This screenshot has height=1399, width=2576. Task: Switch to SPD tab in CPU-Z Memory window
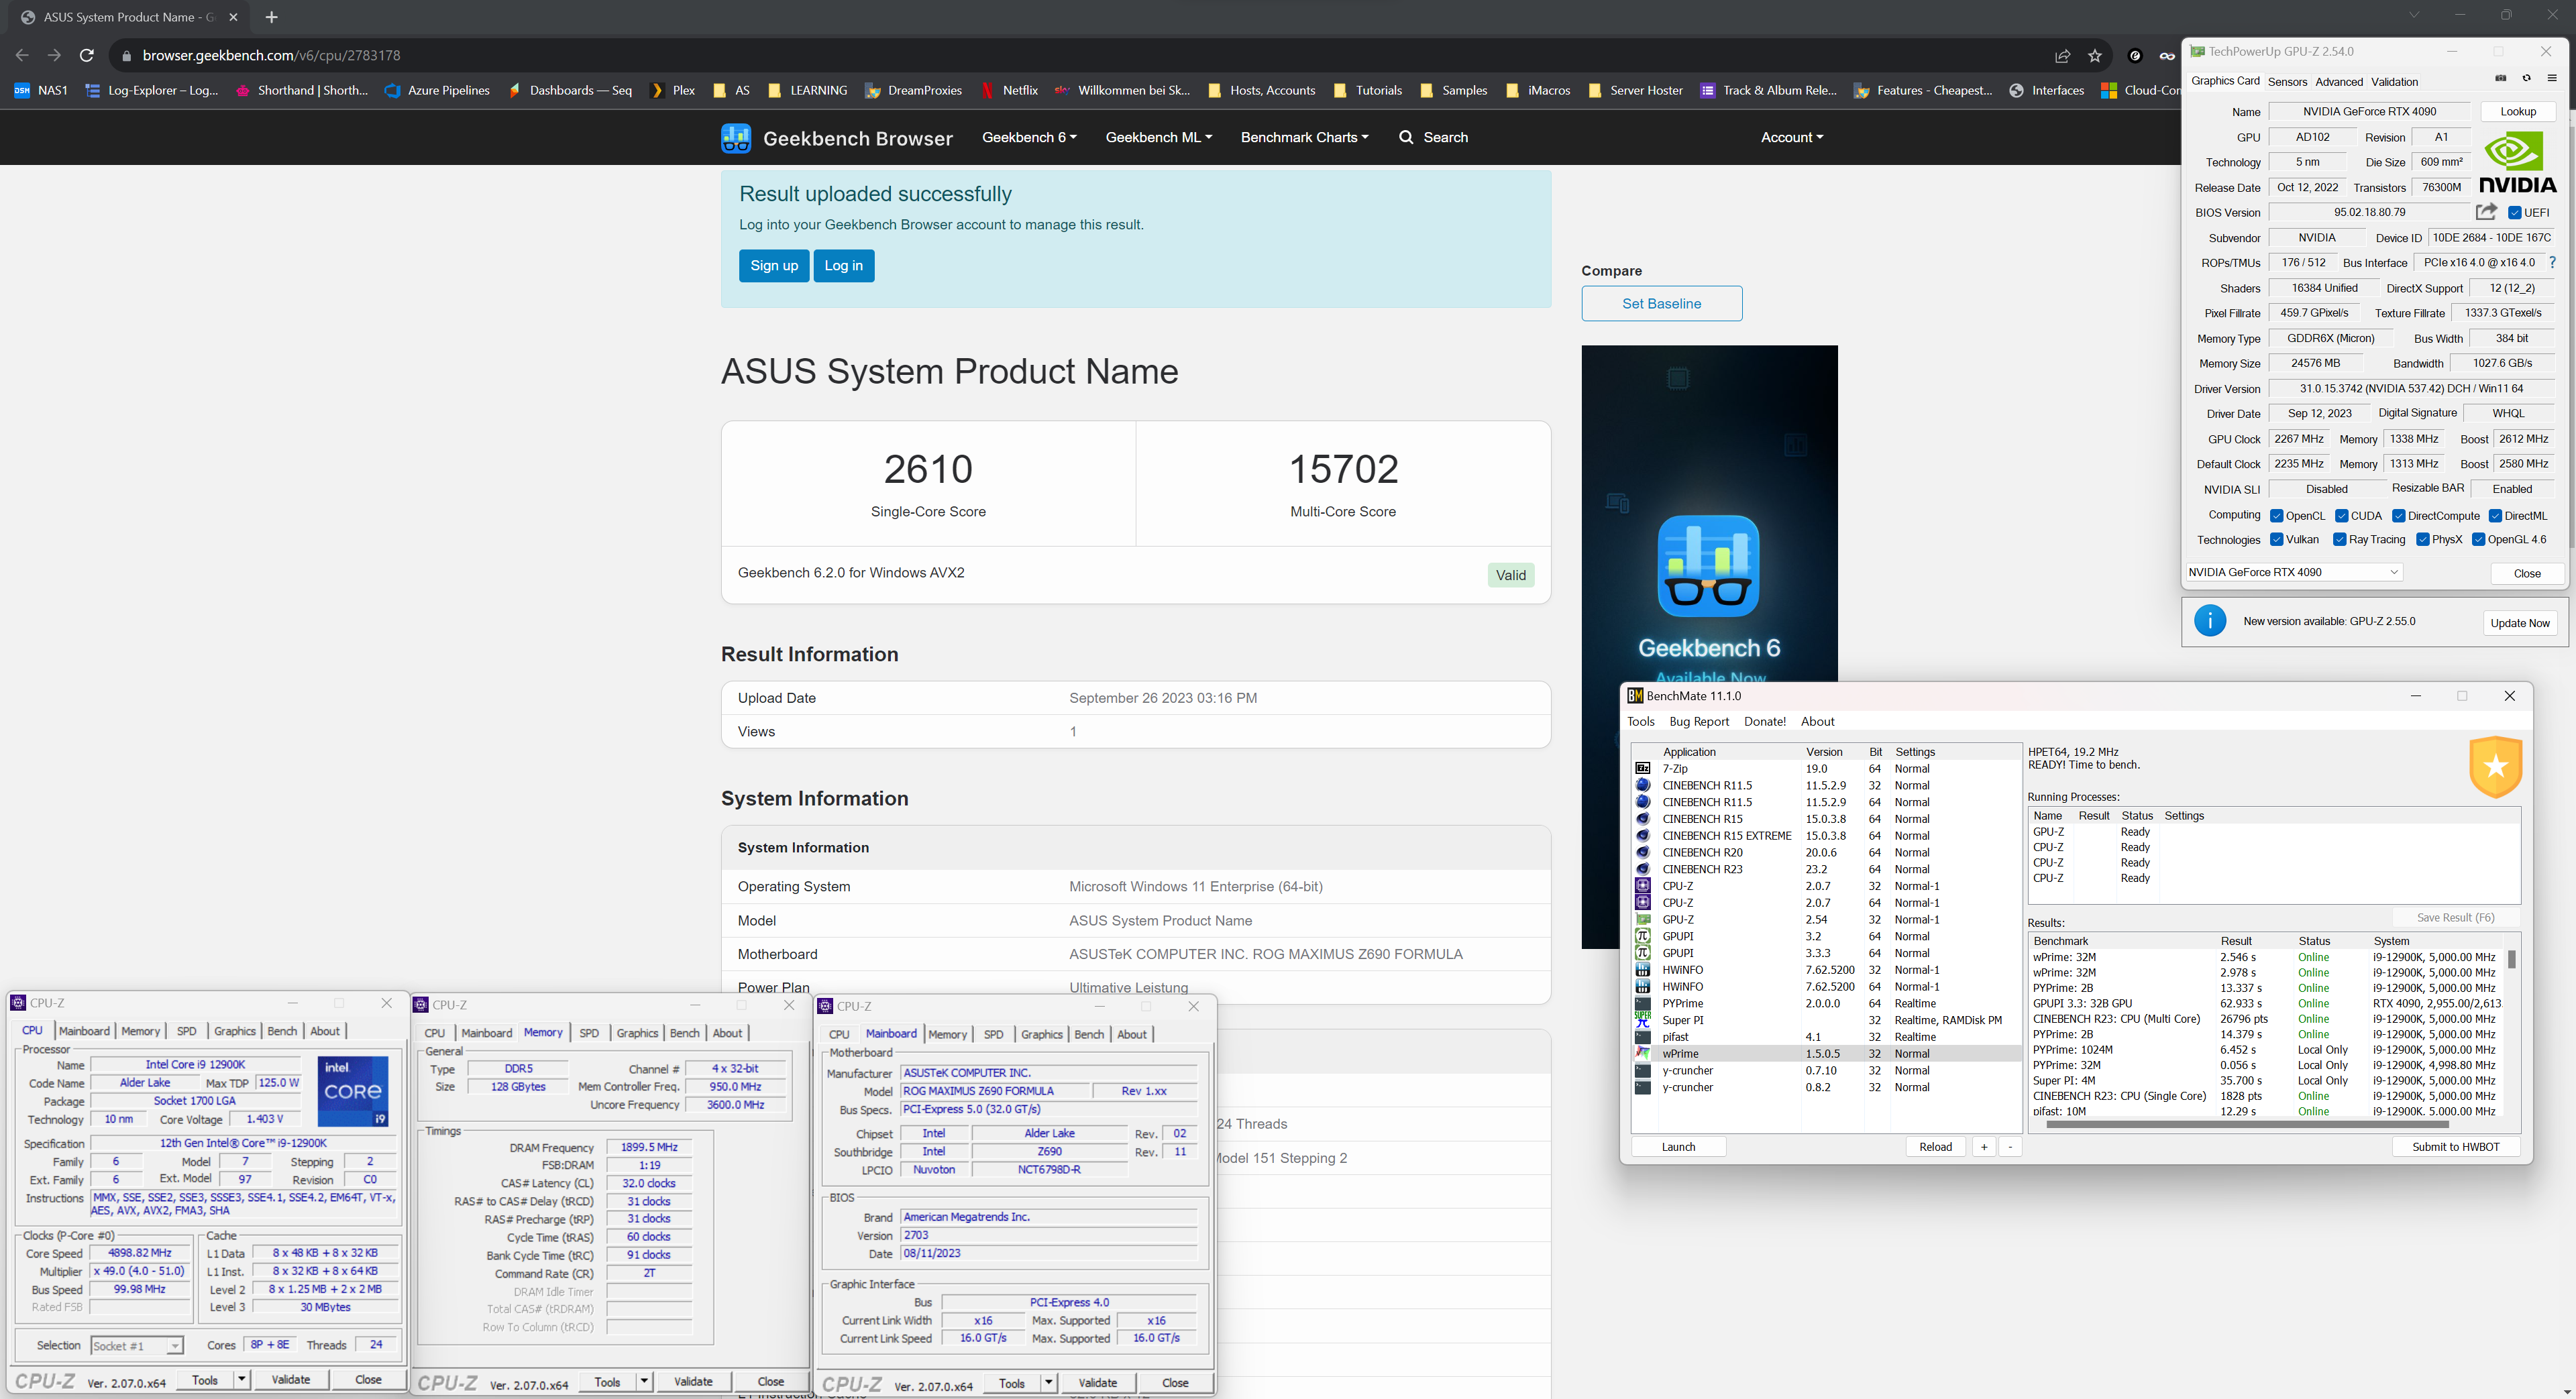coord(589,1034)
